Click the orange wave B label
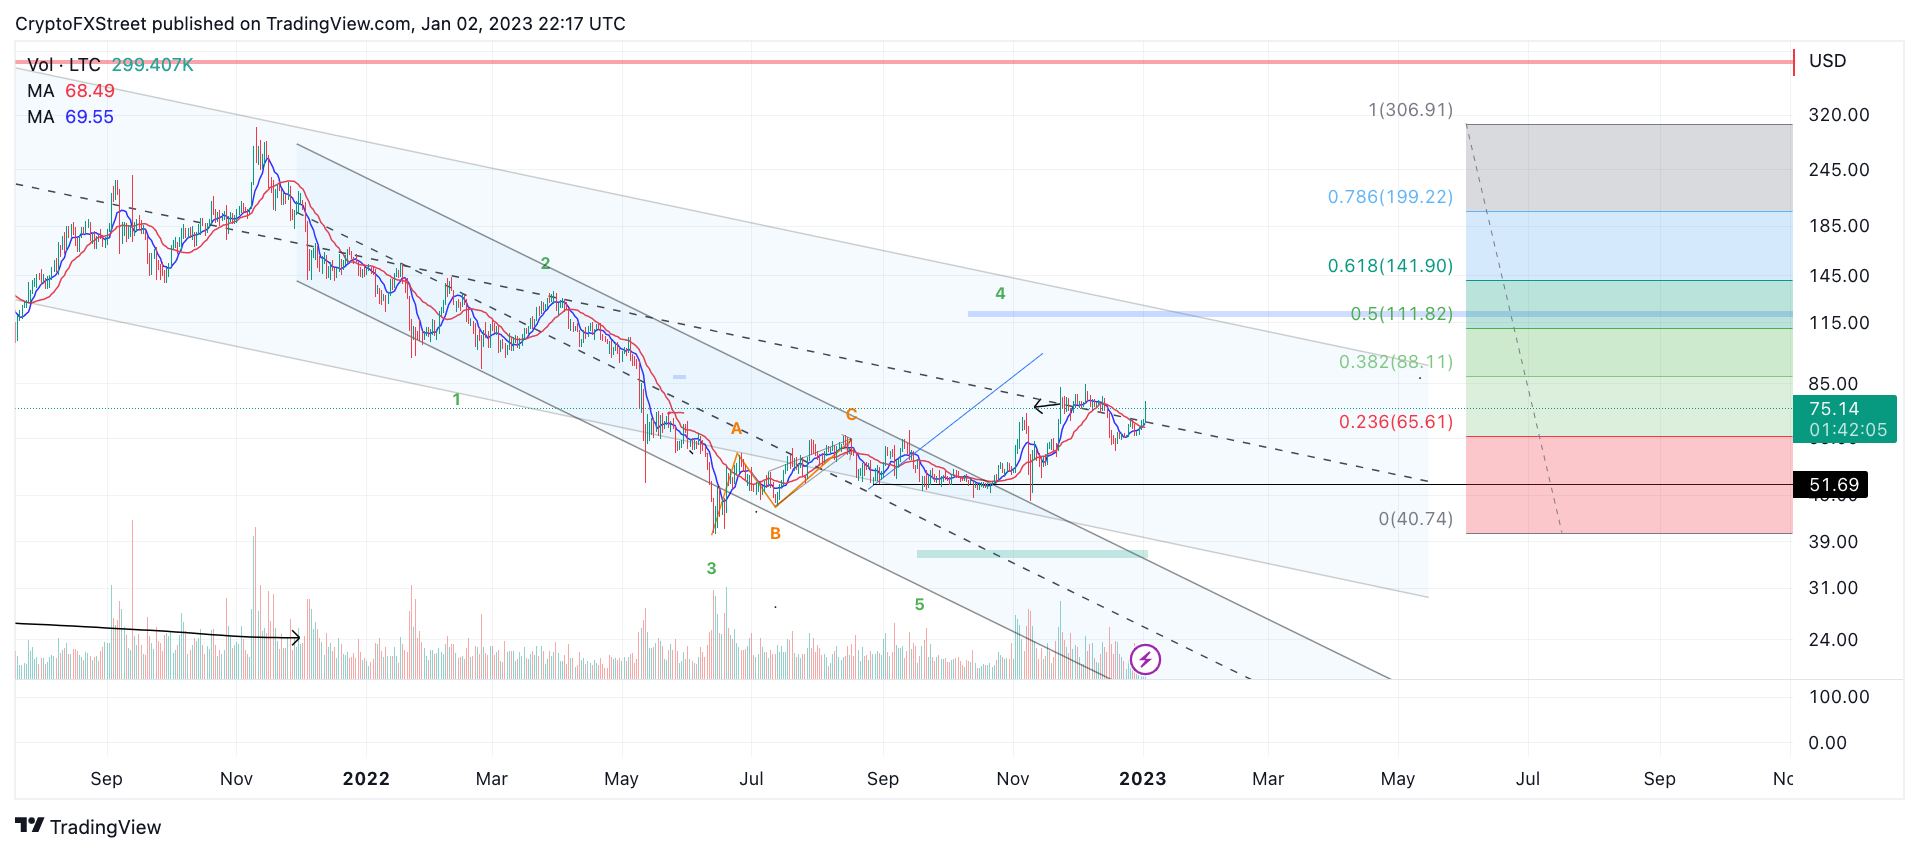The height and width of the screenshot is (852, 1919). [775, 534]
